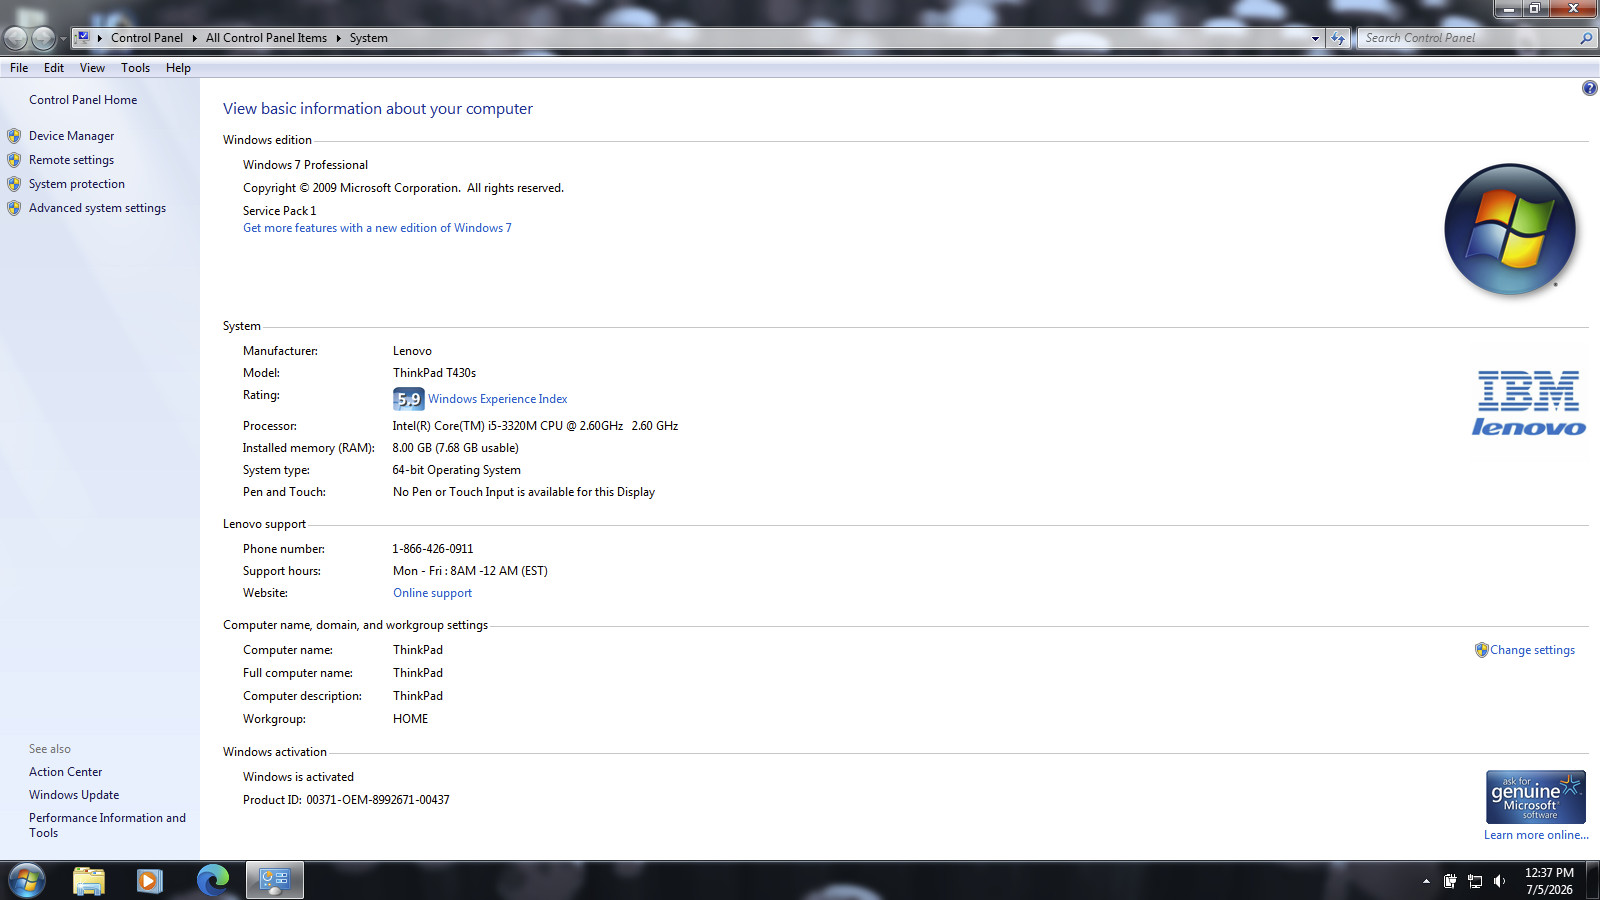Click the Show desktop button
Image resolution: width=1600 pixels, height=900 pixels.
(x=1593, y=881)
